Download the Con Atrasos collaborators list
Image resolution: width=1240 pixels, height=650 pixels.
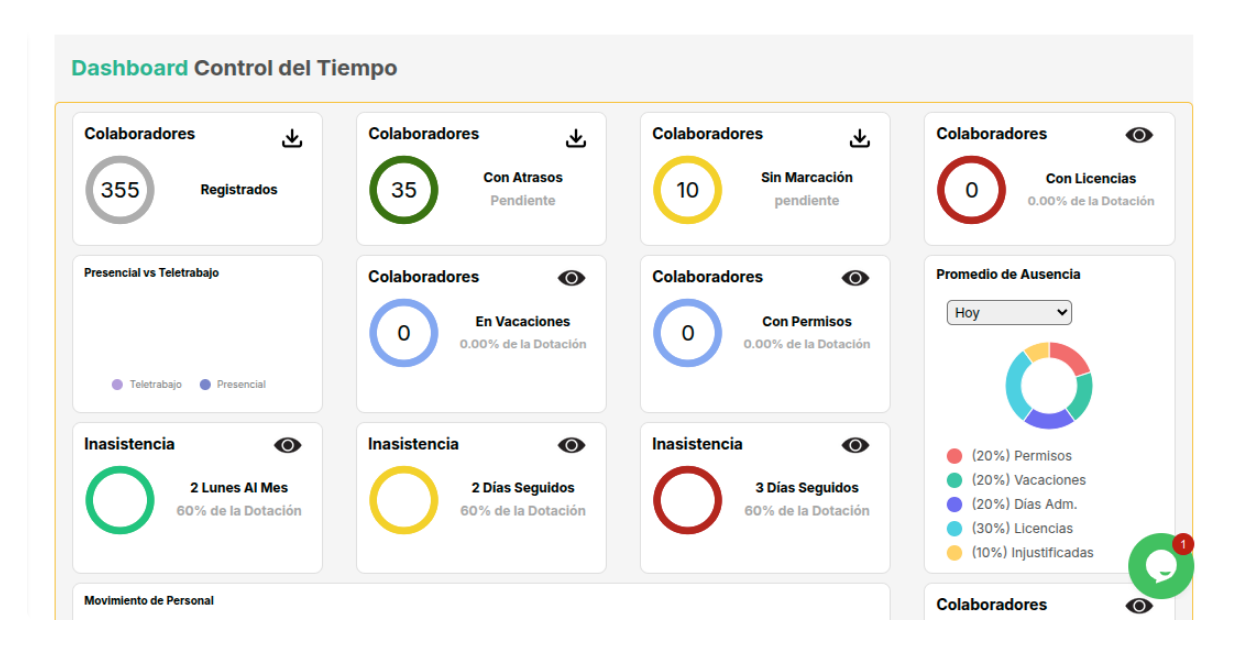[576, 138]
